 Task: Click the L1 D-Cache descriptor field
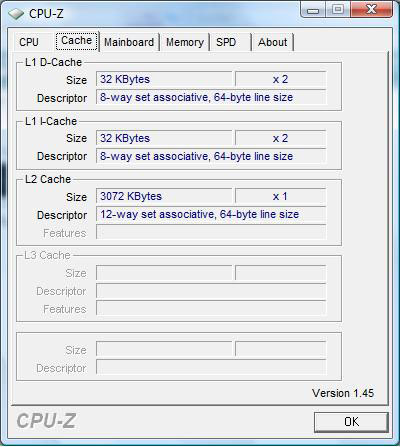click(211, 97)
